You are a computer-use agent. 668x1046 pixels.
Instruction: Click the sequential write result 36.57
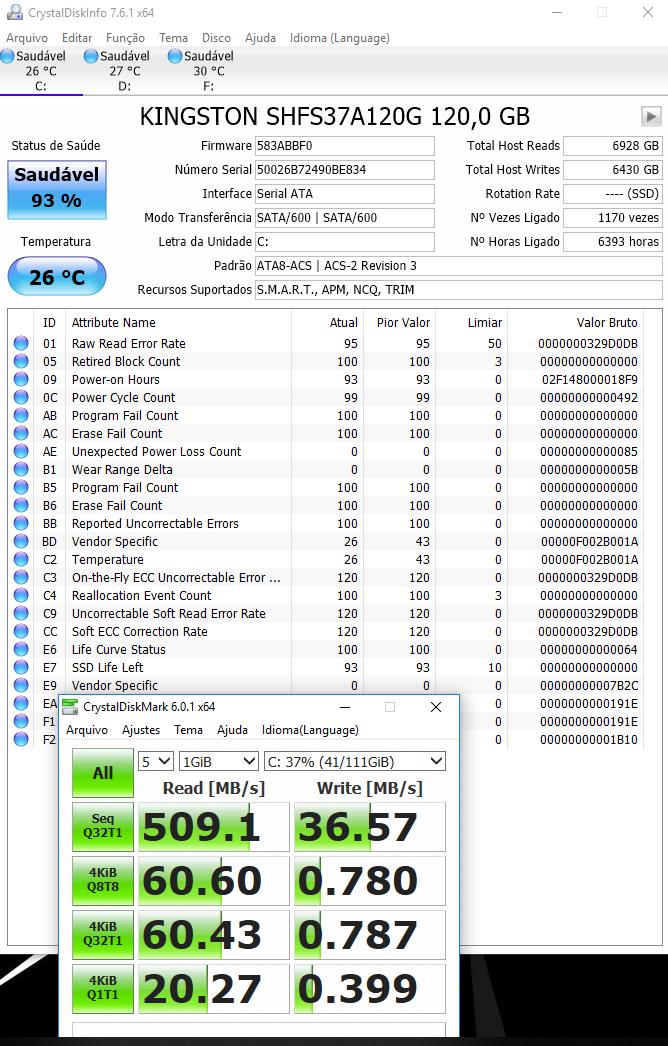coord(370,827)
